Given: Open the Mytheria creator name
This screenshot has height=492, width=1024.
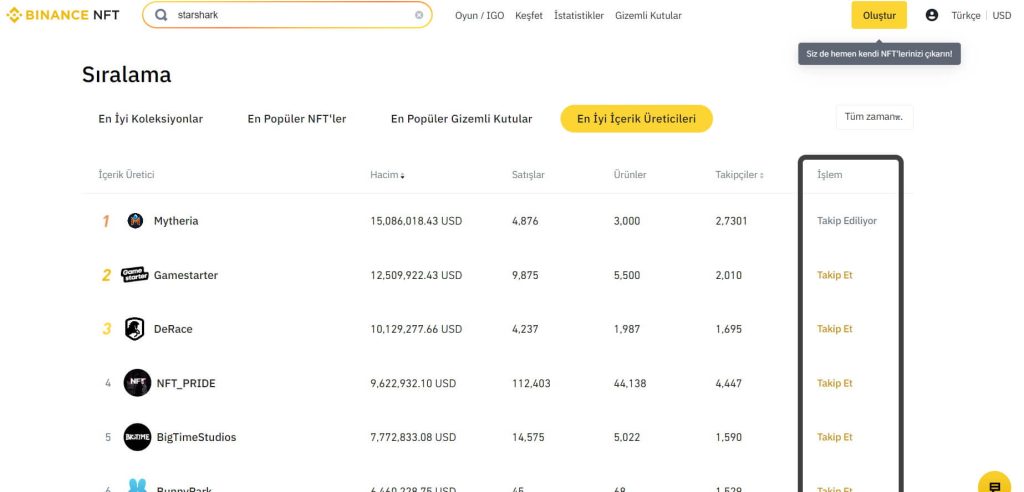Looking at the screenshot, I should (x=176, y=221).
